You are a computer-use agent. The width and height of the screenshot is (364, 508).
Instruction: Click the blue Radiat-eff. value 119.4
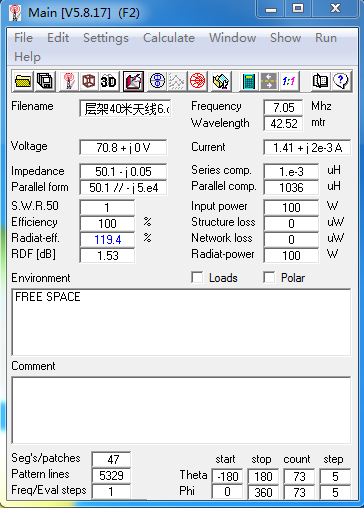pyautogui.click(x=107, y=239)
